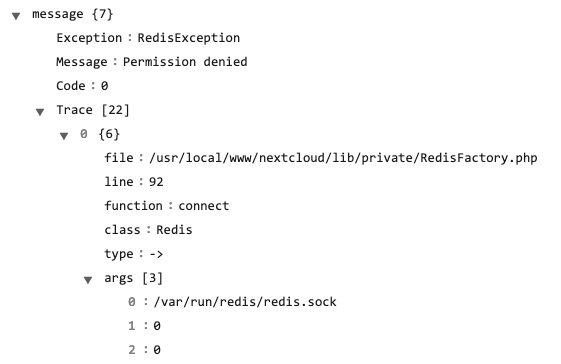Select the function value connect
This screenshot has height=364, width=561.
(x=204, y=206)
